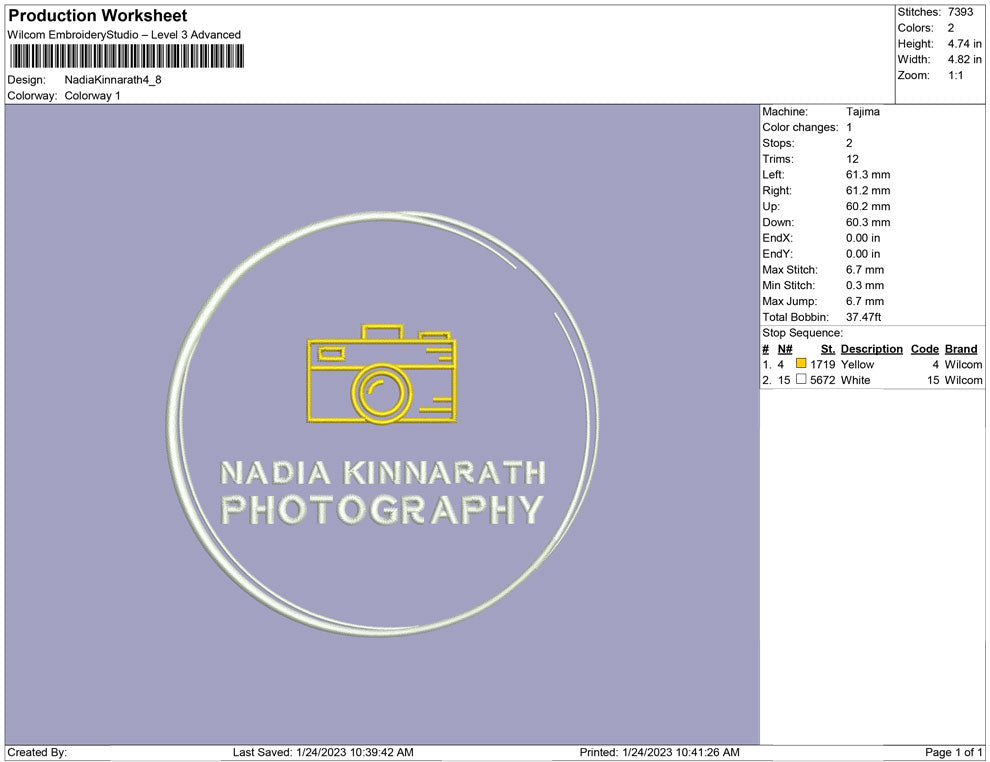Click the Zoom 1:1 value
990x762 pixels.
tap(955, 76)
